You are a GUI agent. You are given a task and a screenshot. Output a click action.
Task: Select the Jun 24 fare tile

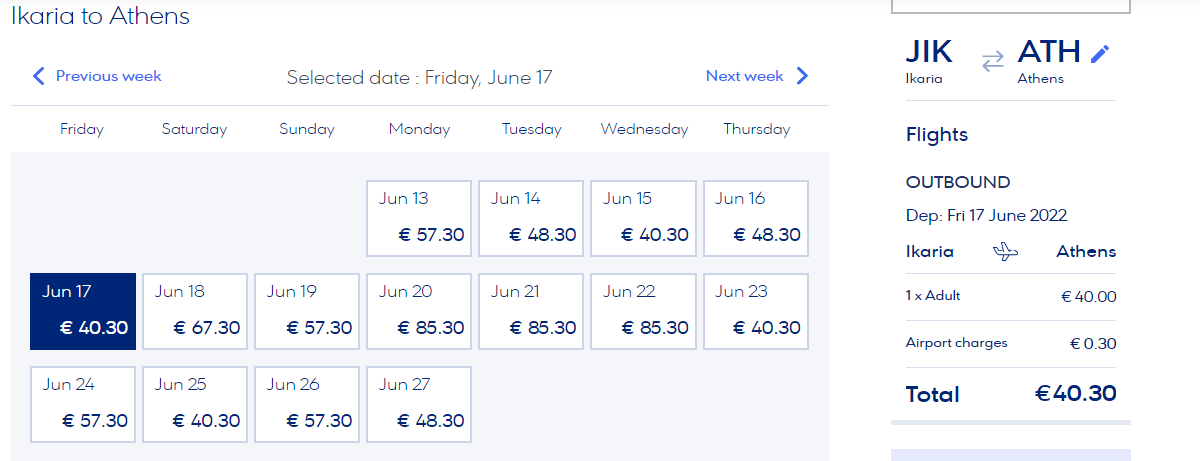[x=83, y=404]
